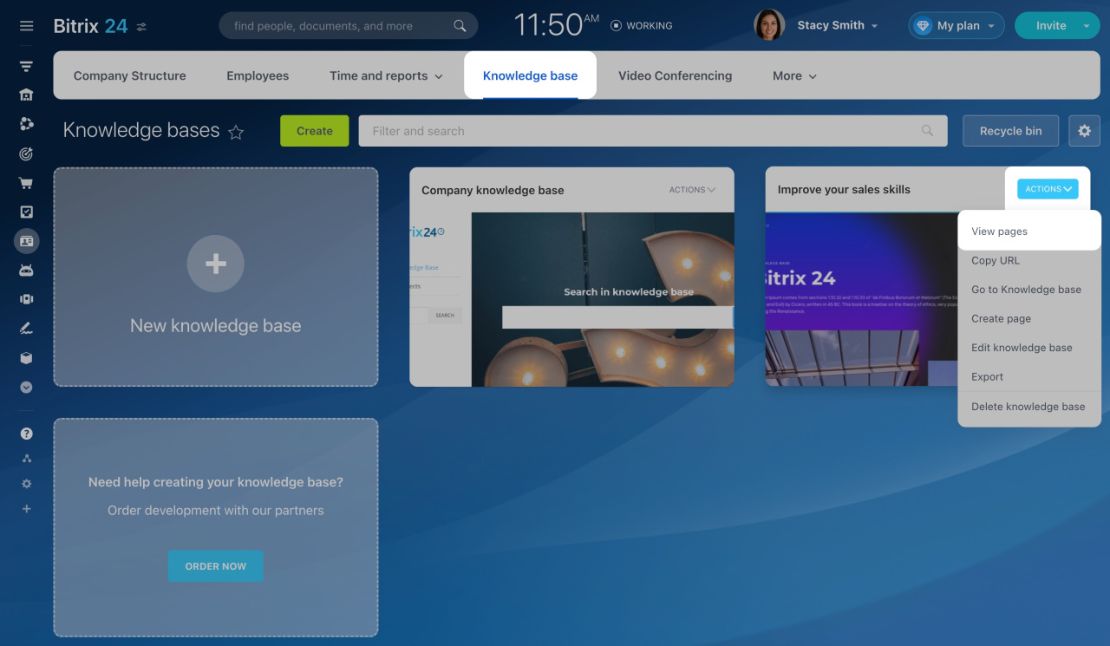Switch to the Employees tab

258,76
